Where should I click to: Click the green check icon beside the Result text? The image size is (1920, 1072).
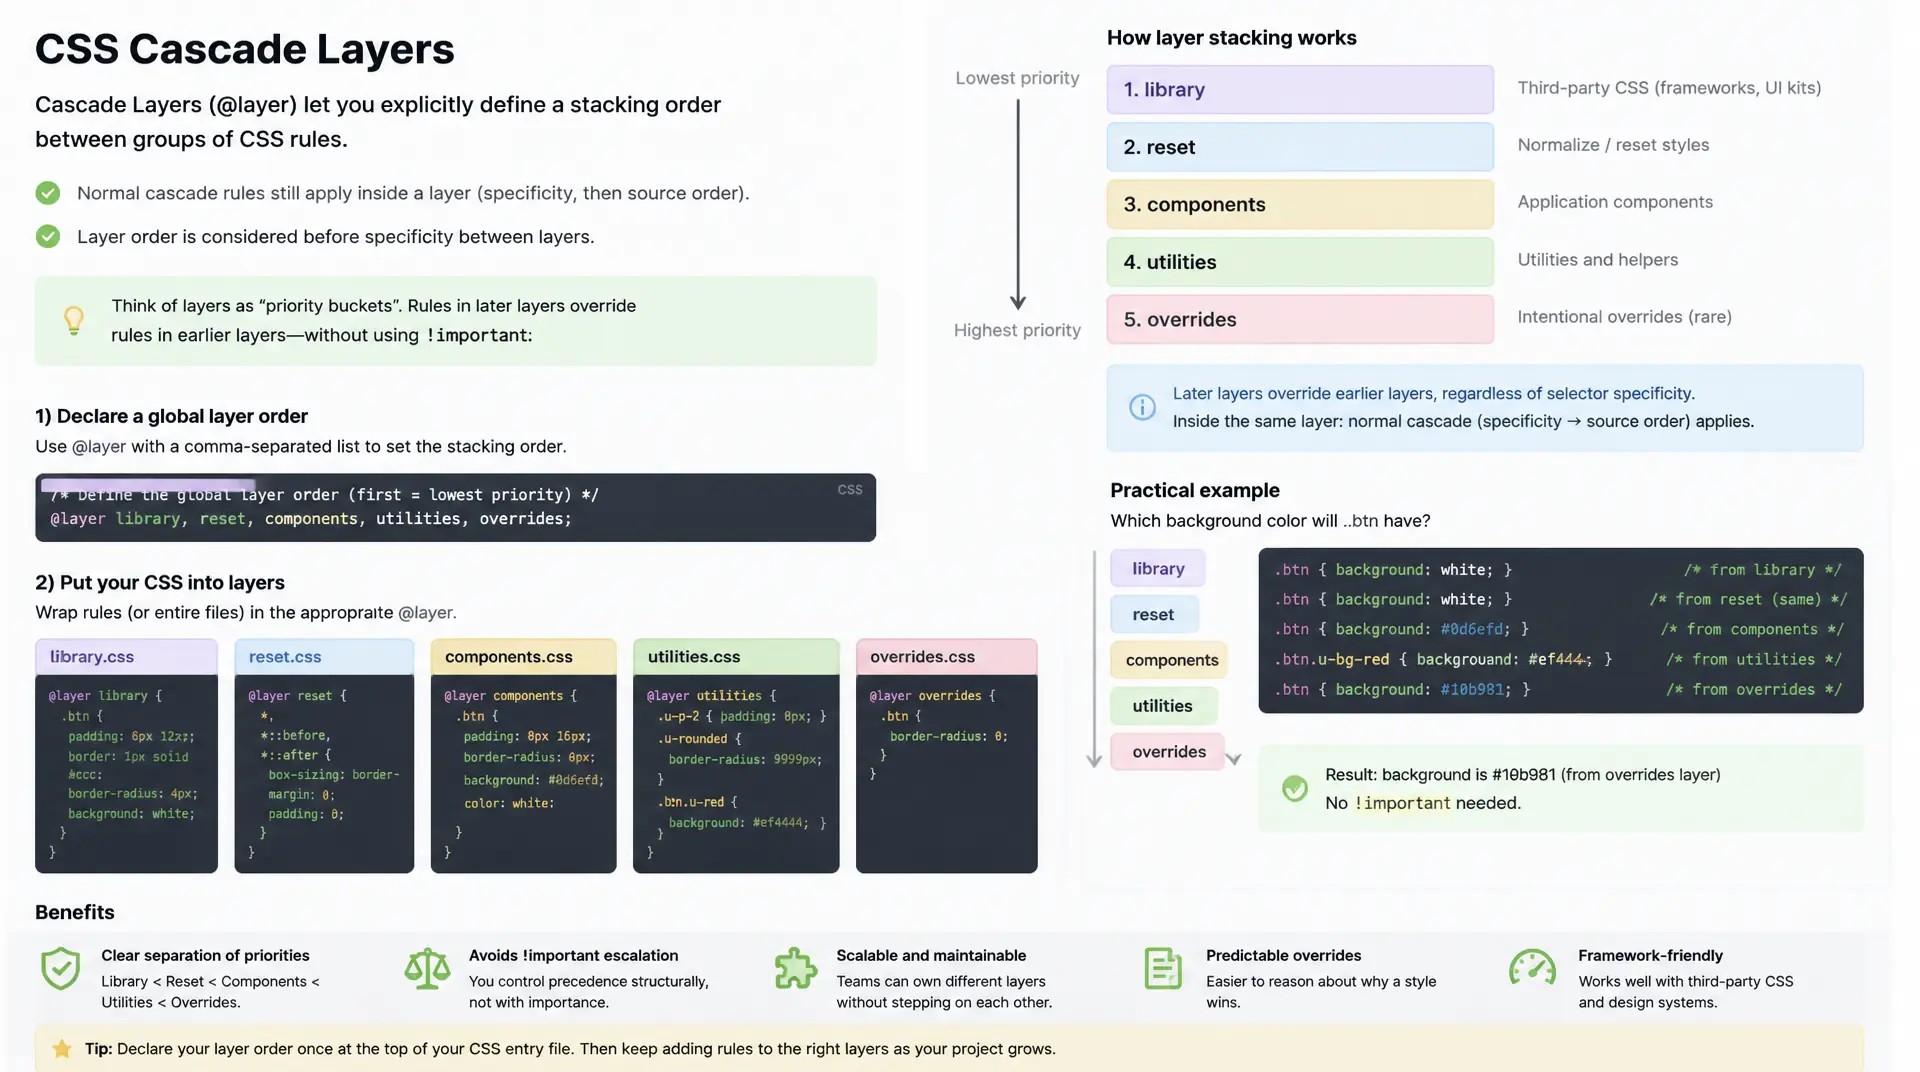point(1295,788)
